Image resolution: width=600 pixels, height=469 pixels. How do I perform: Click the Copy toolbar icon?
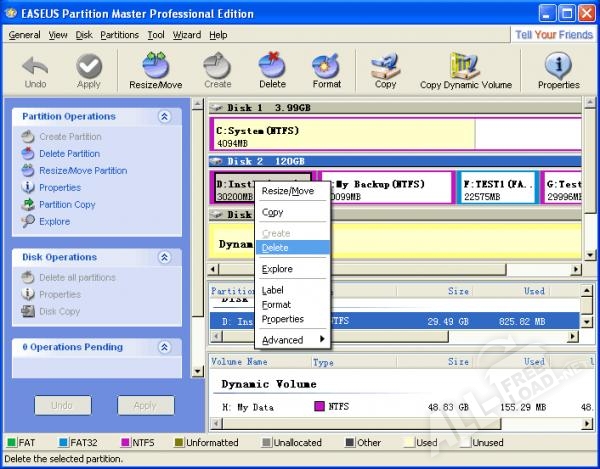click(x=385, y=70)
